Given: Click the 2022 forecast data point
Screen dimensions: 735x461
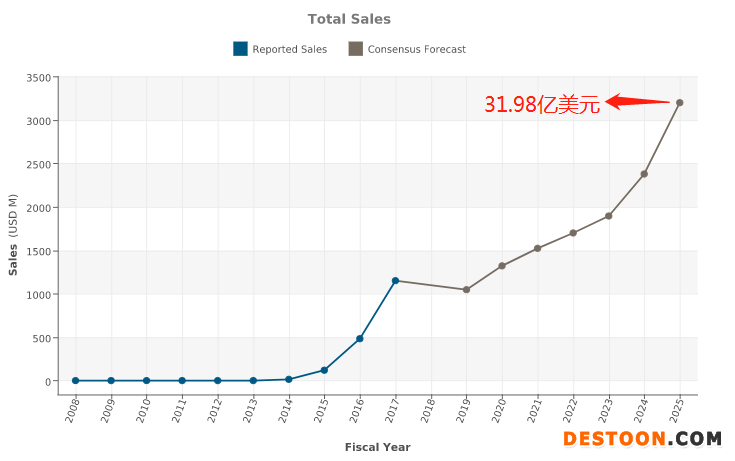Looking at the screenshot, I should (x=573, y=233).
